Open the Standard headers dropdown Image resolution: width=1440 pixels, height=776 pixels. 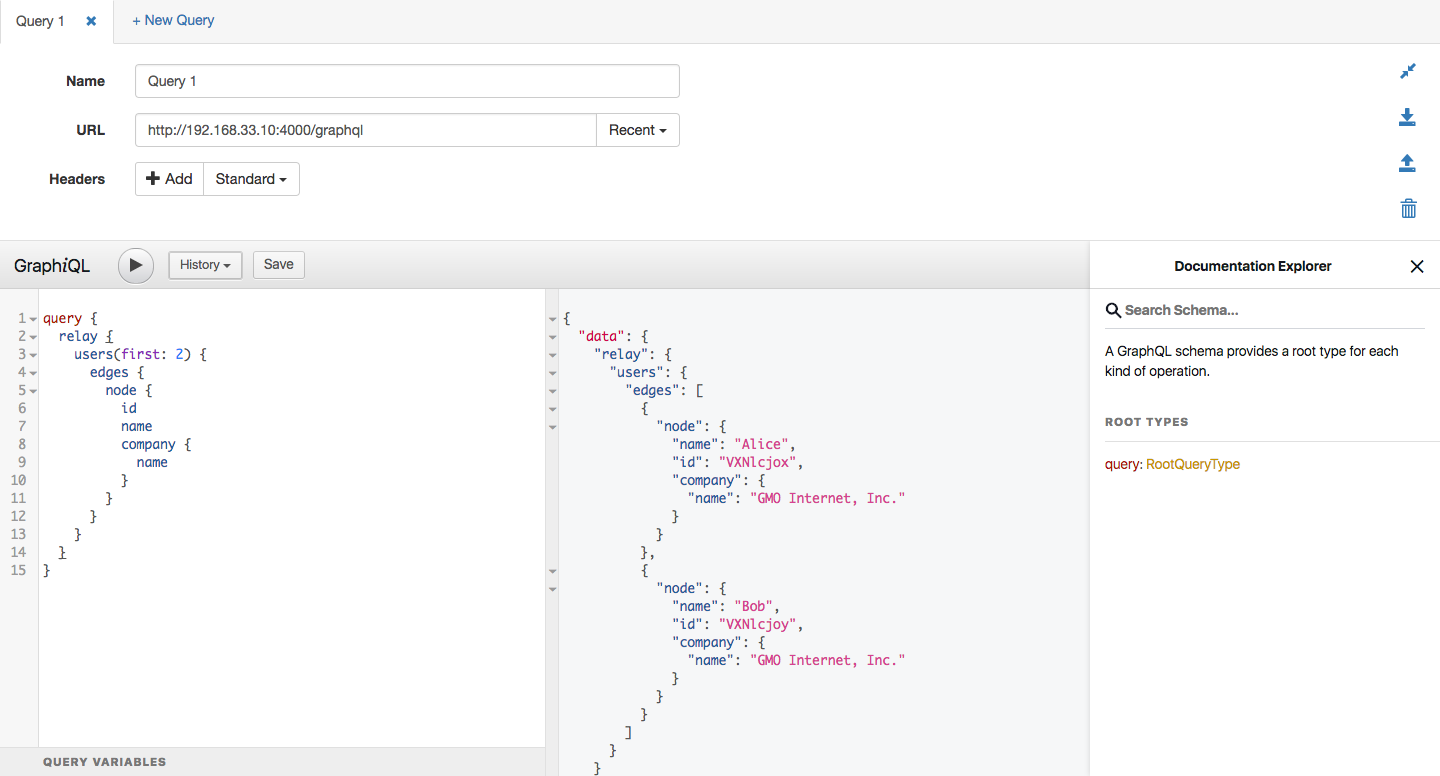251,179
